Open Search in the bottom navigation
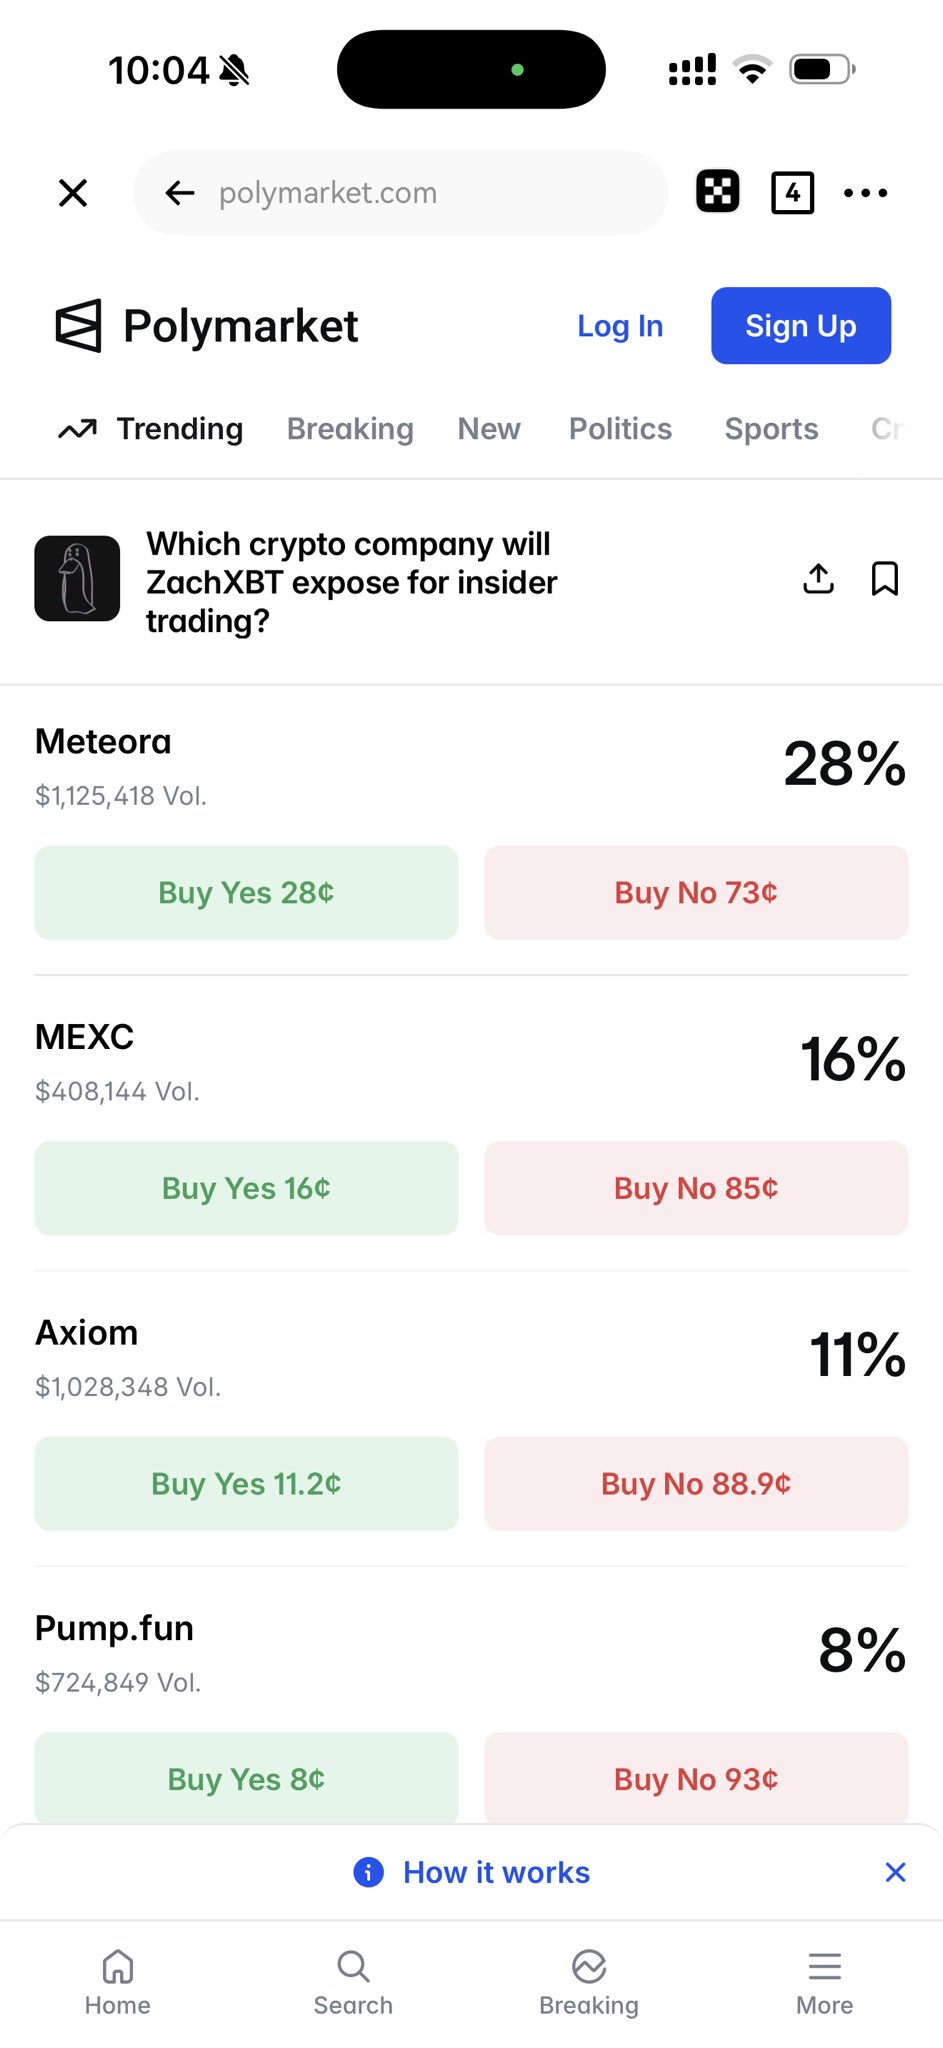 click(x=353, y=1982)
